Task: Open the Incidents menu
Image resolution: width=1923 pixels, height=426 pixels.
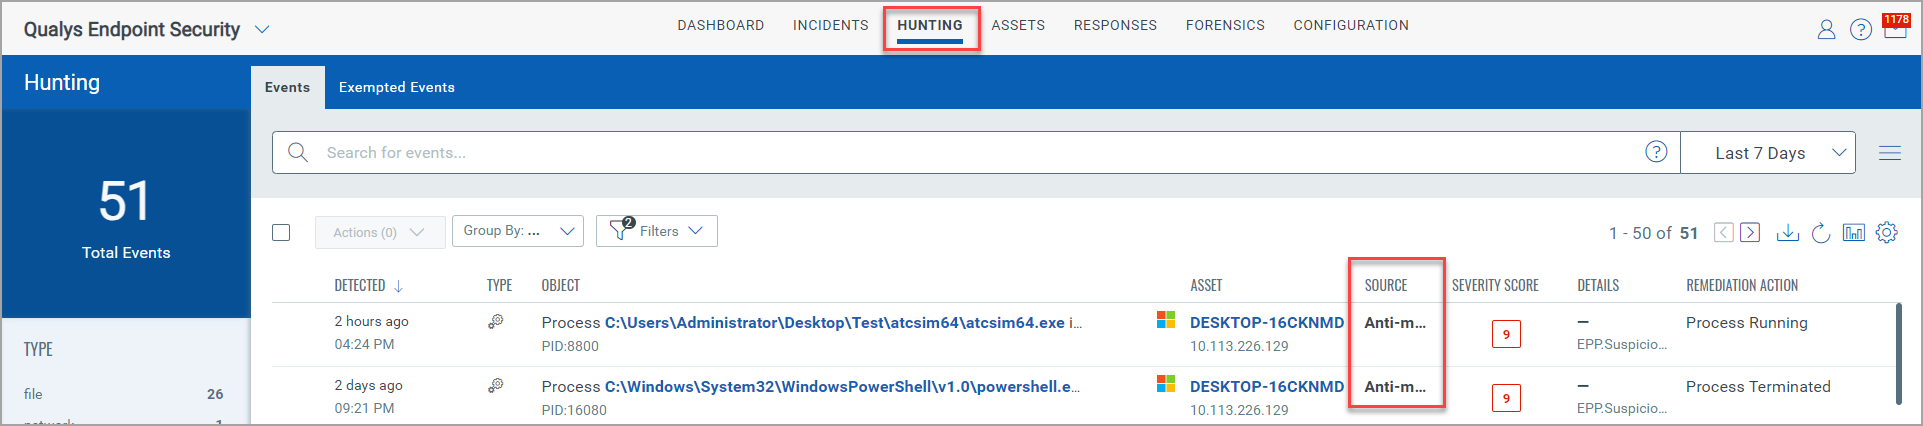Action: [x=831, y=25]
